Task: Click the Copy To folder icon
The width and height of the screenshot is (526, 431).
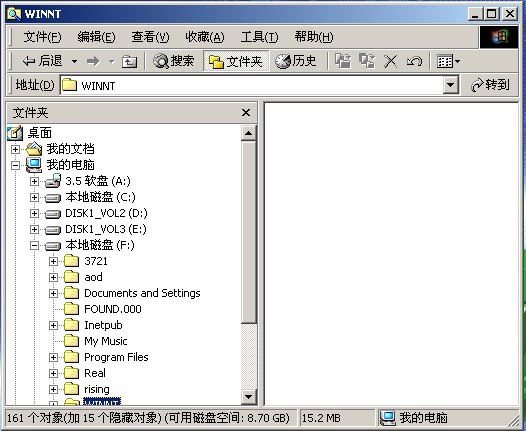Action: pyautogui.click(x=367, y=61)
